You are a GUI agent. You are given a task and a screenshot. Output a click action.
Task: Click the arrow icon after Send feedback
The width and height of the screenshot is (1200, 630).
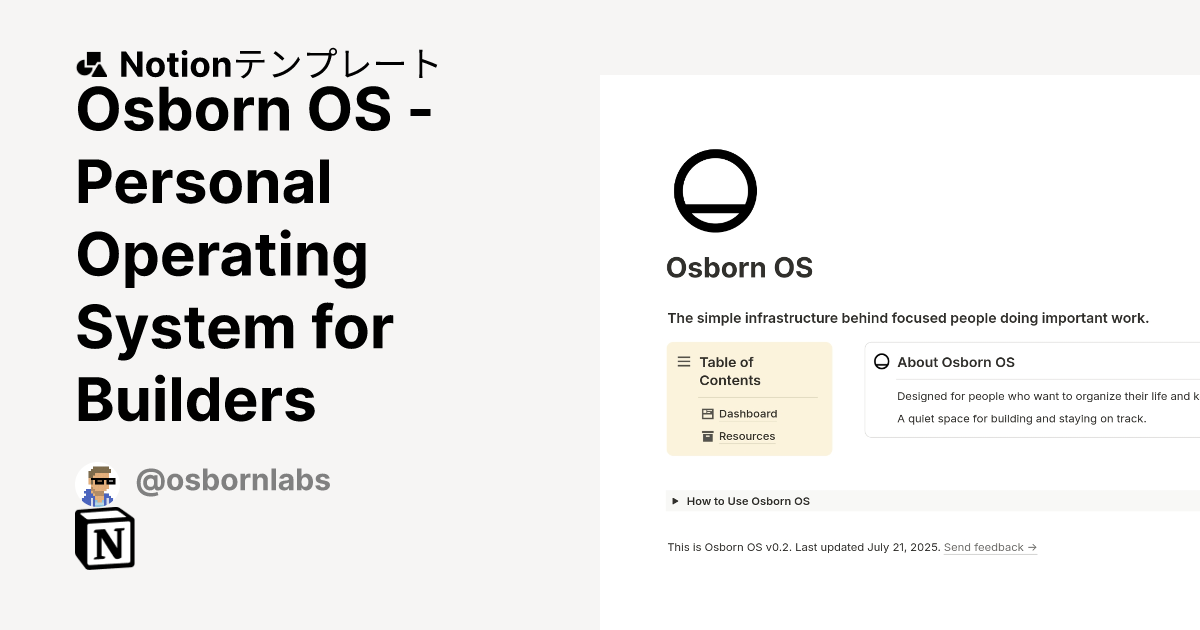click(x=1031, y=547)
